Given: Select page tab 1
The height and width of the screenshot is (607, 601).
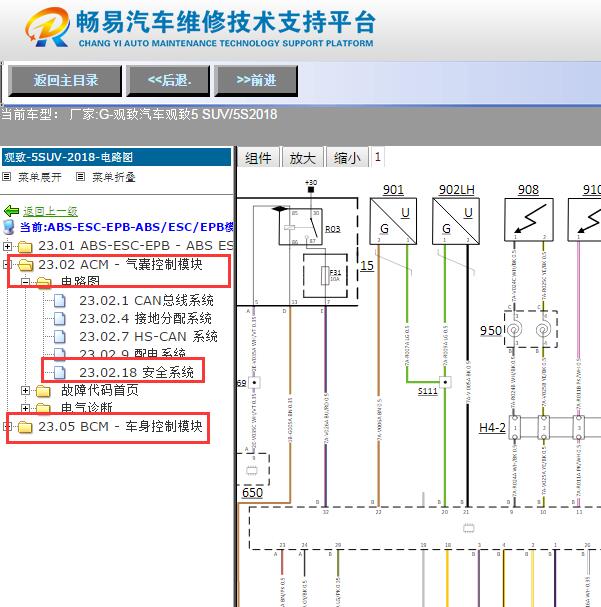Looking at the screenshot, I should (x=377, y=157).
